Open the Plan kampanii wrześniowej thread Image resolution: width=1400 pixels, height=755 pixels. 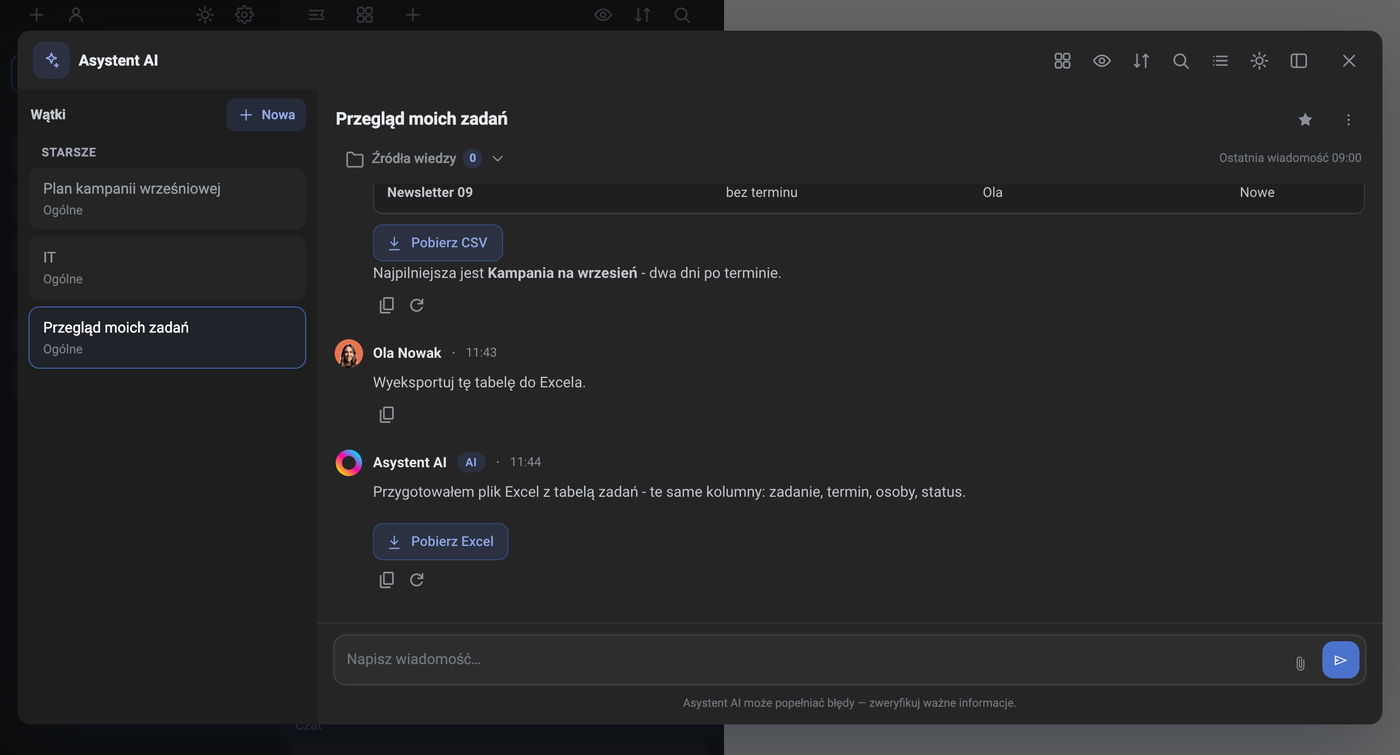[167, 198]
